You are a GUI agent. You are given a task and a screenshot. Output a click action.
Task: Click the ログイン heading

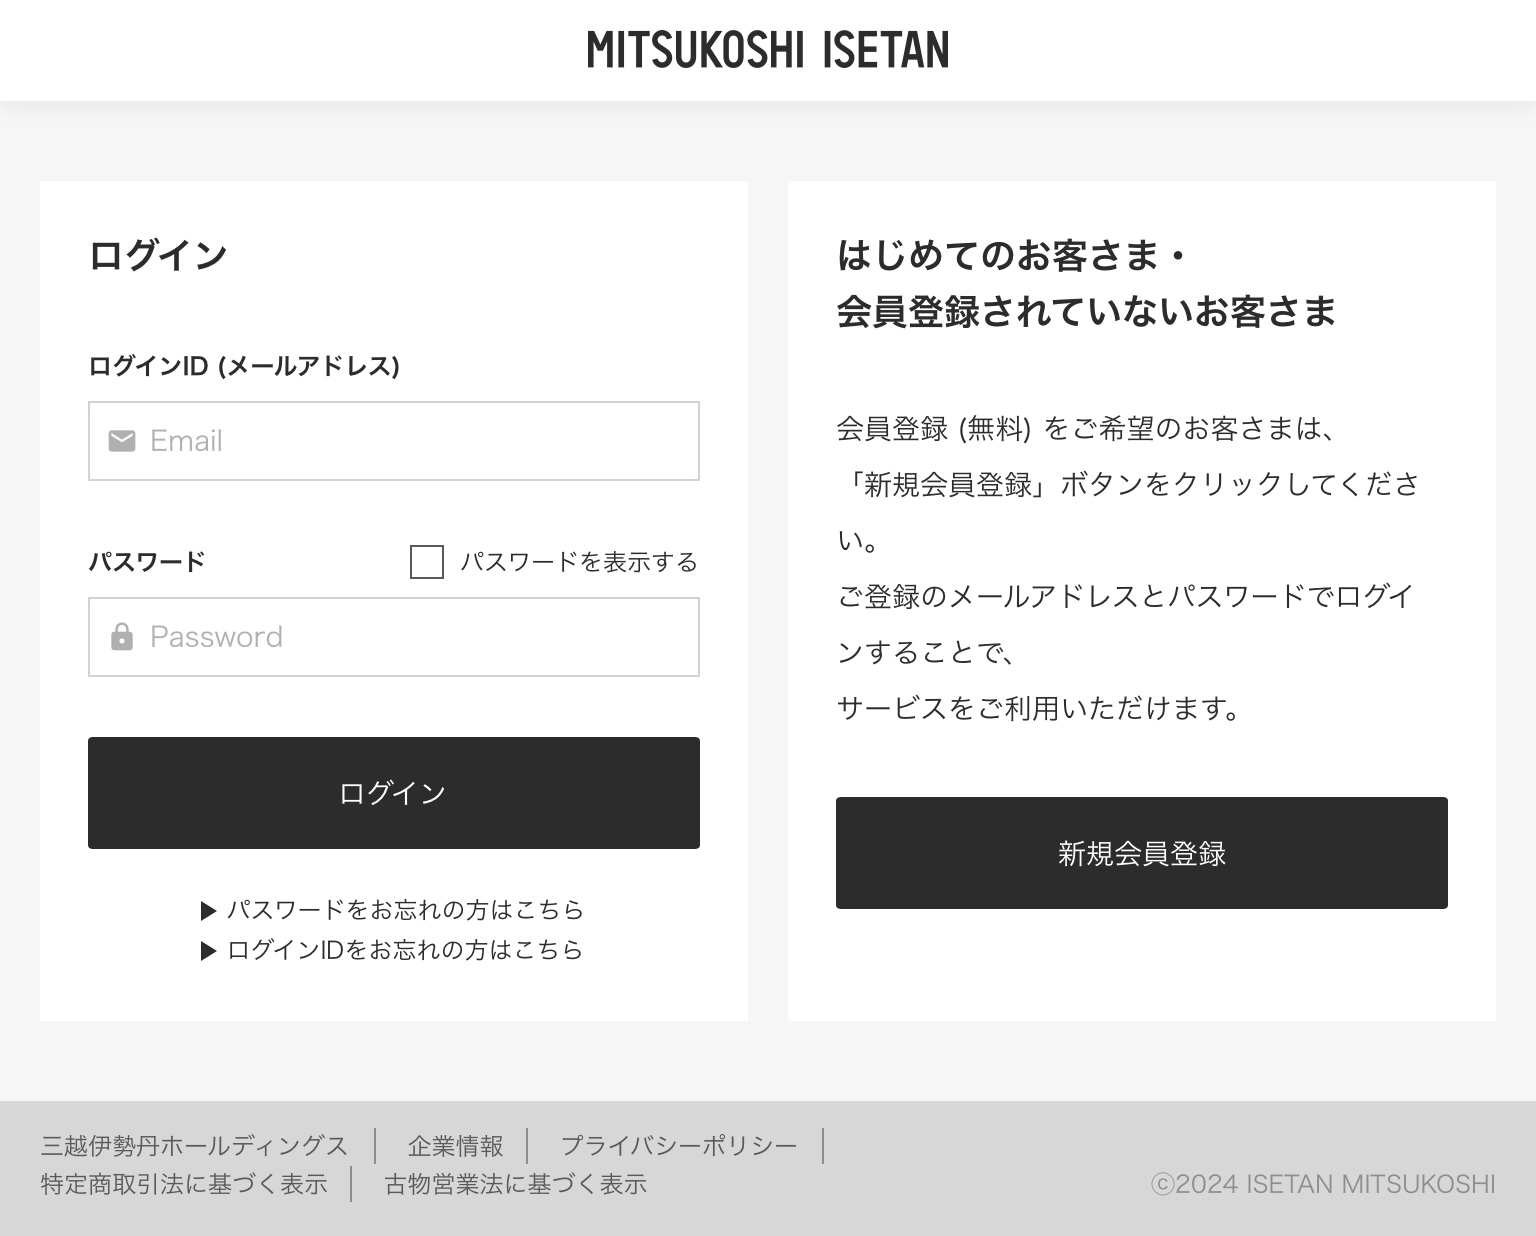158,255
